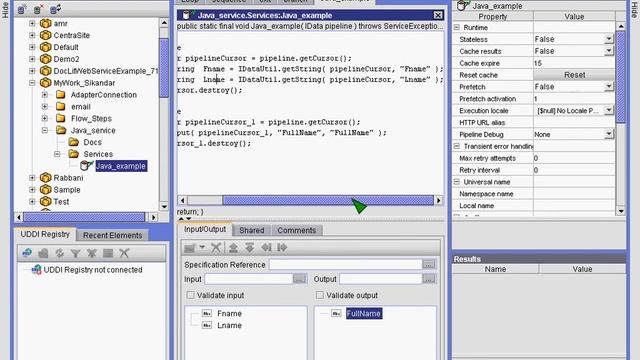Click the CentraSite package icon
The height and width of the screenshot is (360, 640).
tap(46, 35)
